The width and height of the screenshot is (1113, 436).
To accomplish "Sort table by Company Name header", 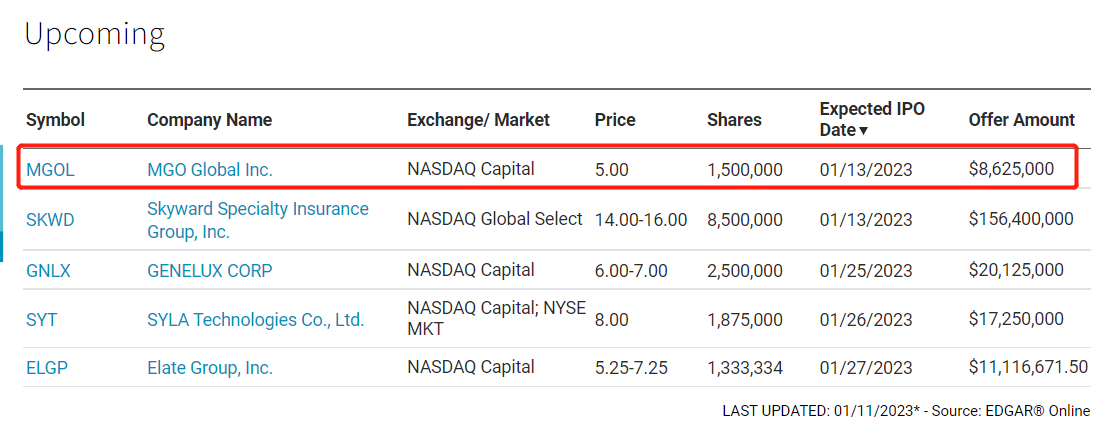I will 209,120.
